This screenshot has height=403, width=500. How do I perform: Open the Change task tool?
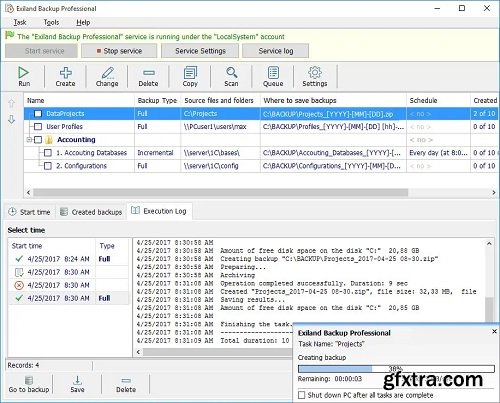(107, 77)
